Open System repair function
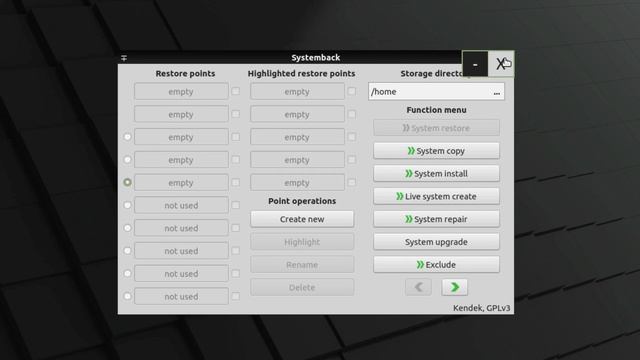This screenshot has width=640, height=360. pyautogui.click(x=436, y=219)
